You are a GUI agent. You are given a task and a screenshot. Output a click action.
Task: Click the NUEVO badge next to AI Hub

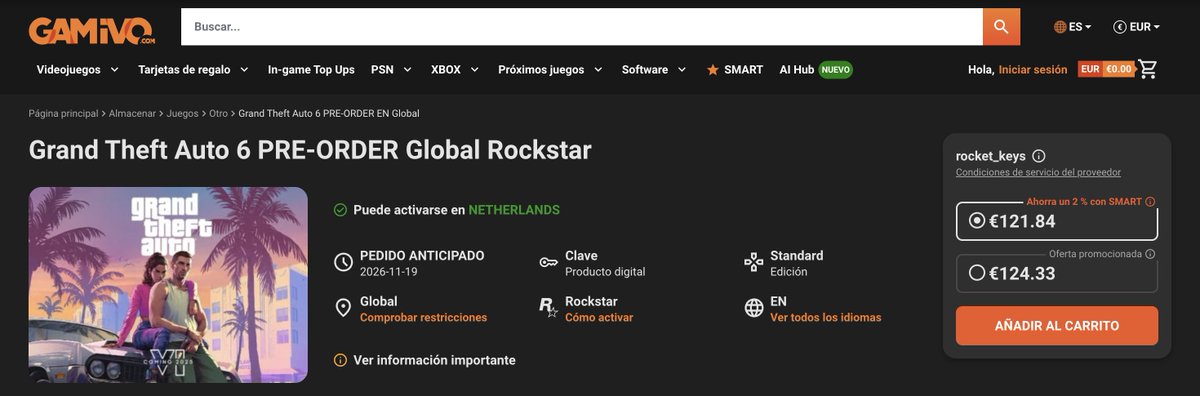click(836, 70)
